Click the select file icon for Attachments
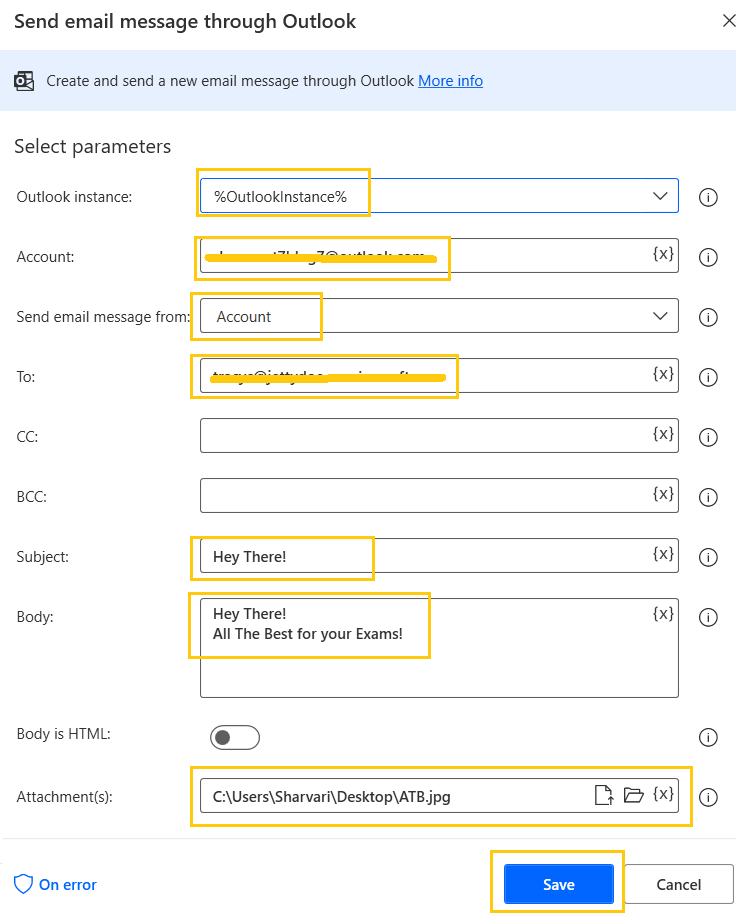 pyautogui.click(x=604, y=794)
